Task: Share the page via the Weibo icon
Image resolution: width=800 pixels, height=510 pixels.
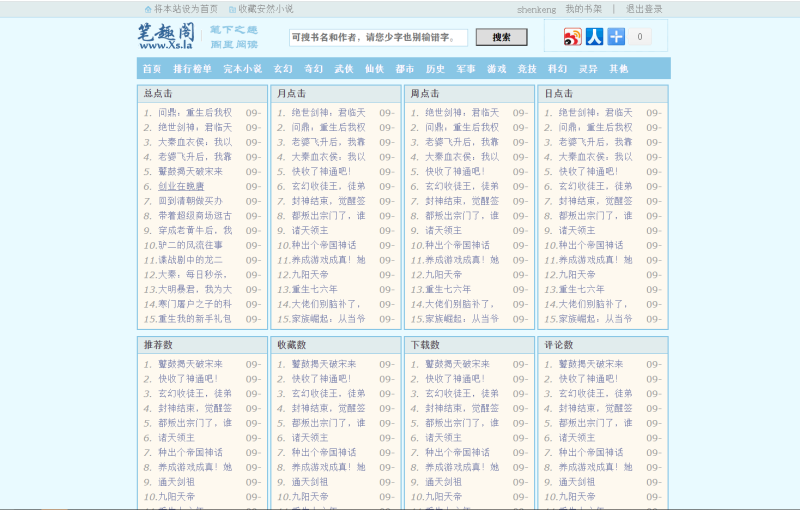Action: 572,37
